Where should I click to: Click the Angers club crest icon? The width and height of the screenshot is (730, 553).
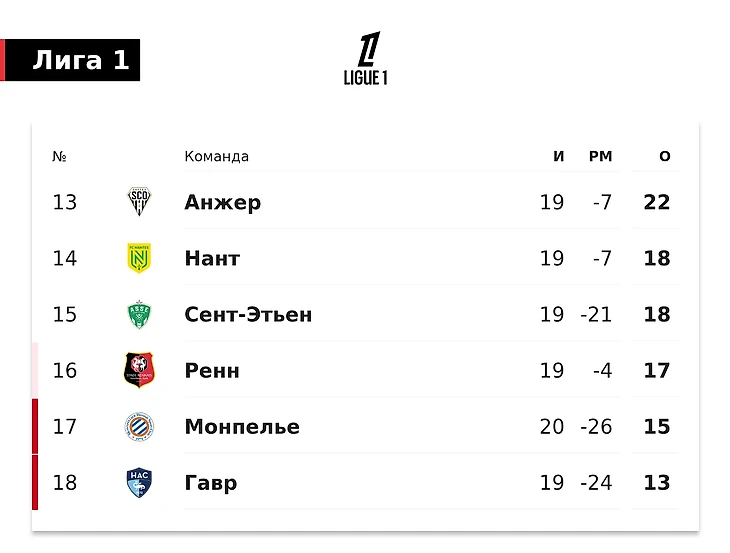[x=139, y=202]
